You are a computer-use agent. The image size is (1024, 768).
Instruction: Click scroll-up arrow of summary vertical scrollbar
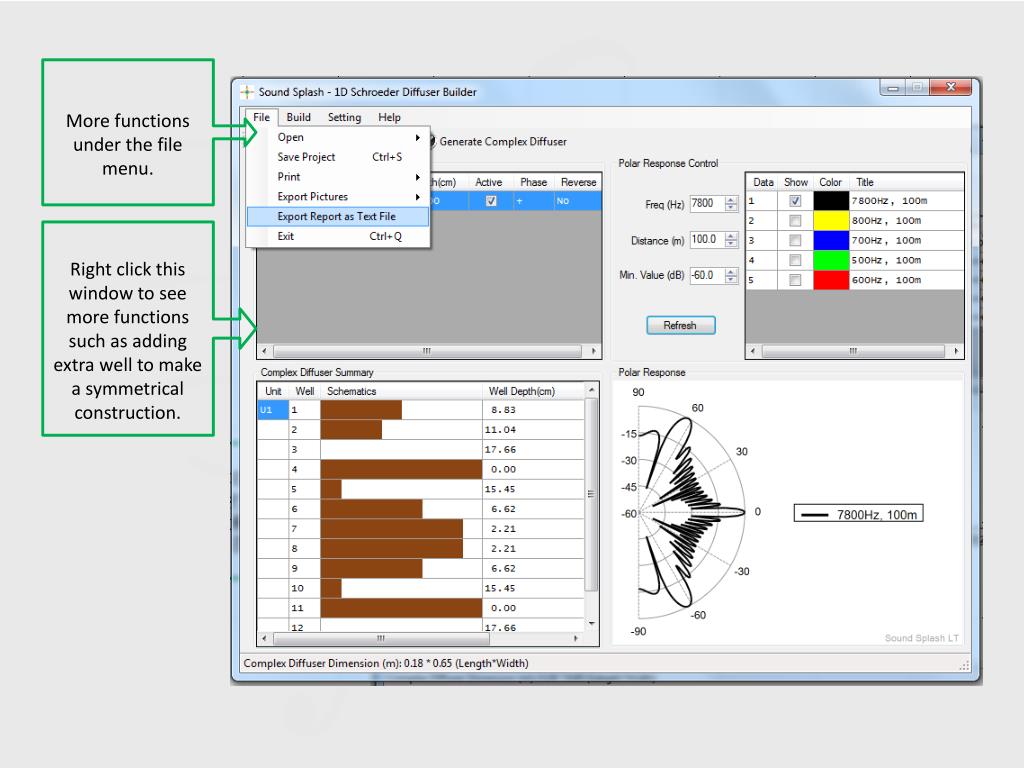592,390
